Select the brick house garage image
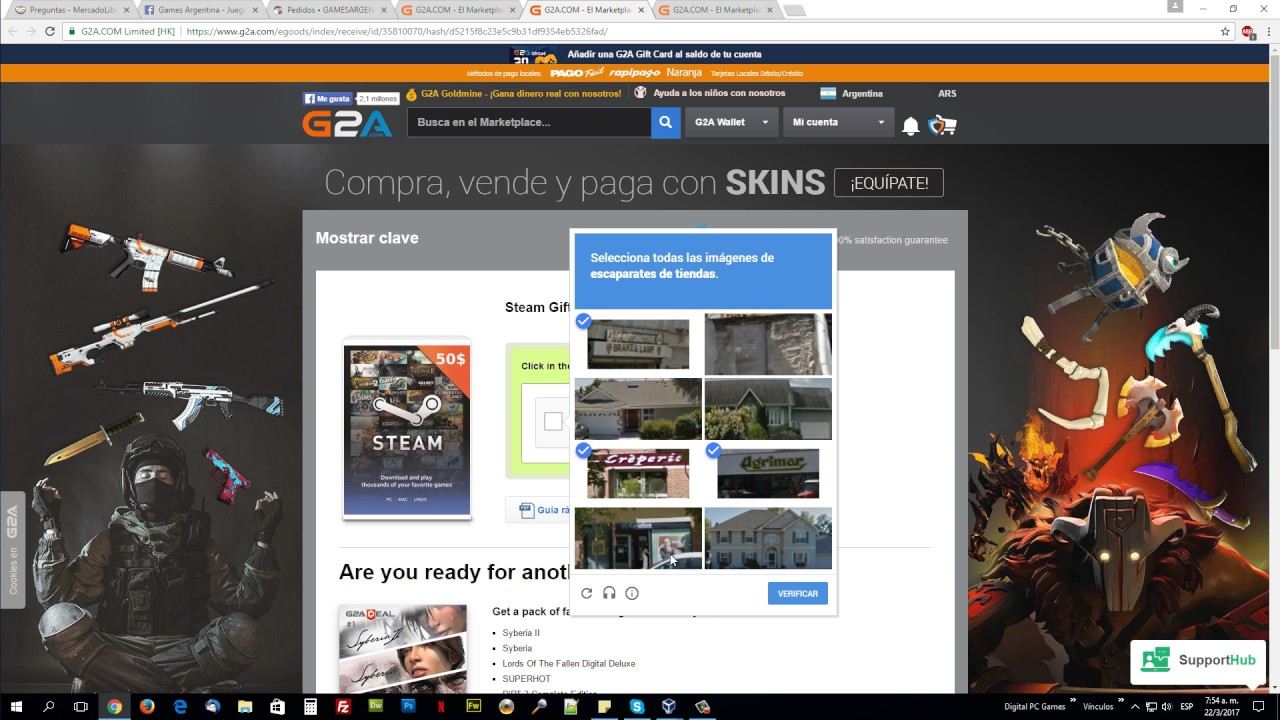Screen dimensions: 1280x720 (x=638, y=409)
